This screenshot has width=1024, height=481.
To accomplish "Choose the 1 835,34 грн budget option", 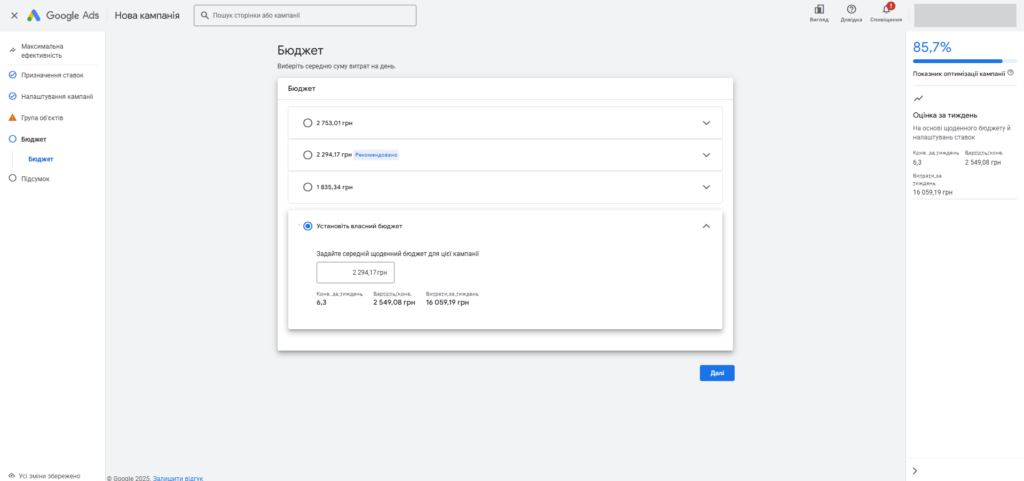I will [307, 187].
